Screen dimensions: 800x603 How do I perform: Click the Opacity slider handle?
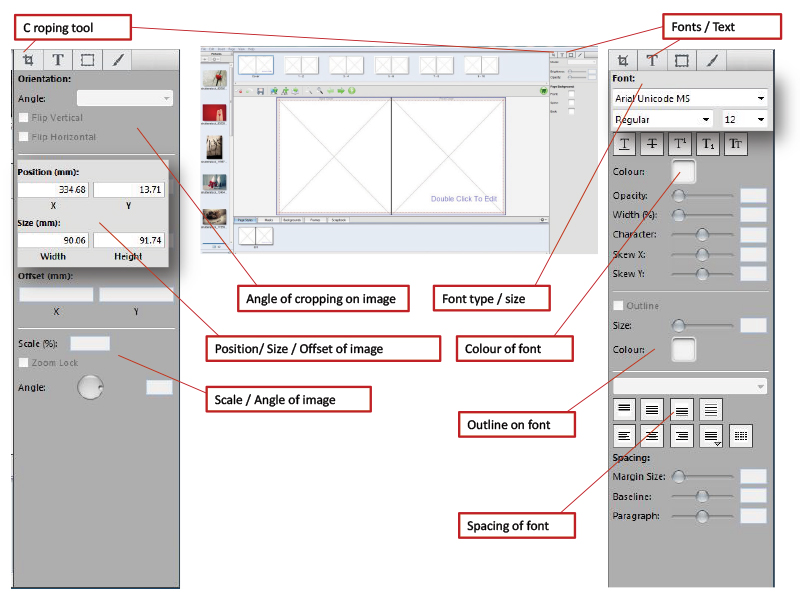[679, 196]
